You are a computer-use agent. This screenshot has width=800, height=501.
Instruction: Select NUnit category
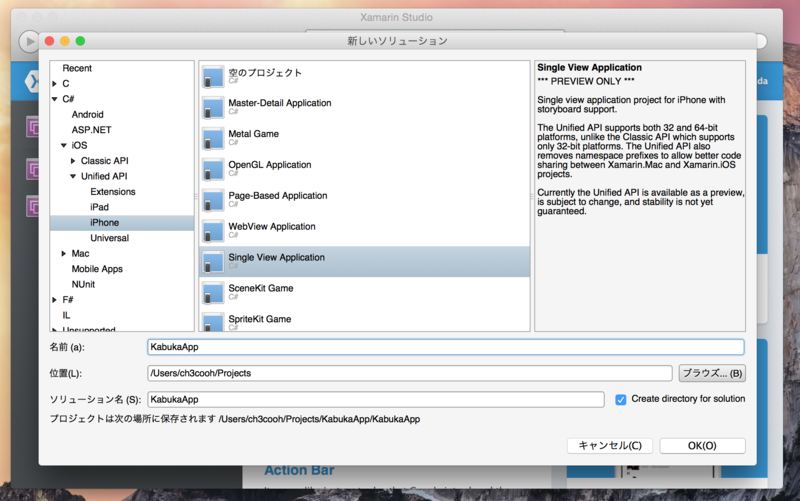point(83,284)
